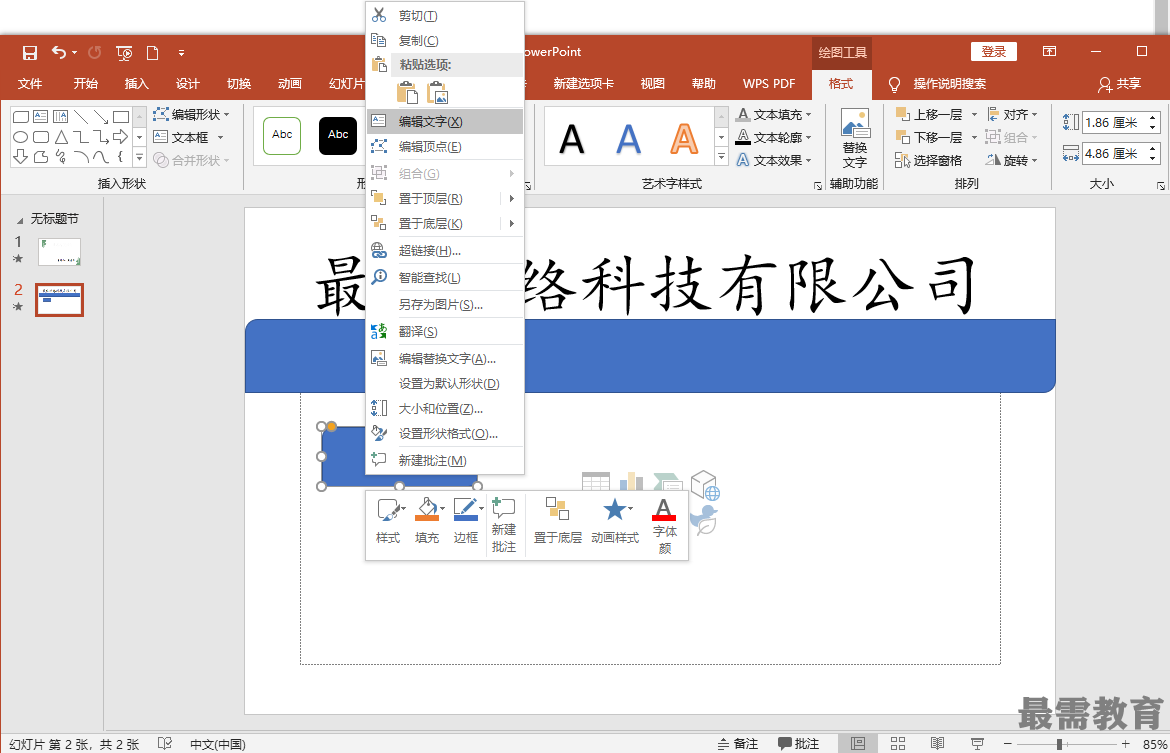
Task: Click 下移一层 send backward button
Action: [929, 137]
